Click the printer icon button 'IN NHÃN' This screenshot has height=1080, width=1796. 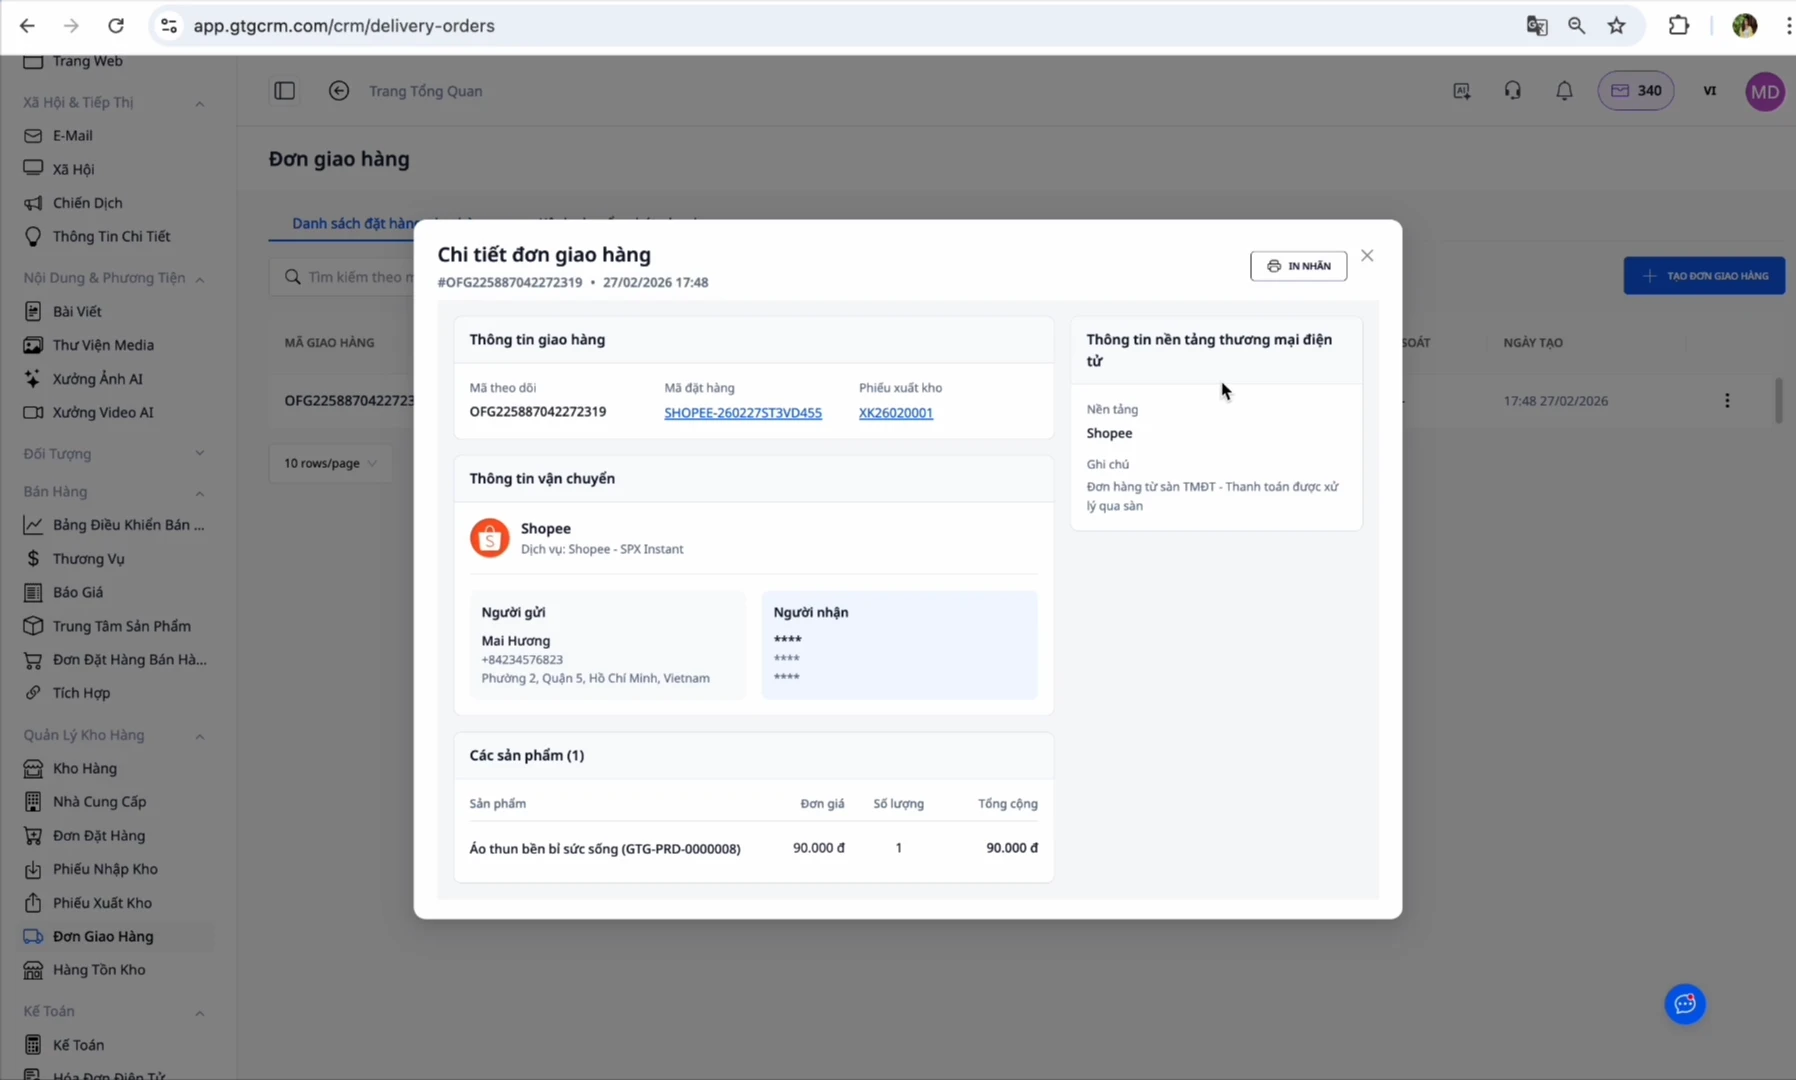[x=1297, y=266]
